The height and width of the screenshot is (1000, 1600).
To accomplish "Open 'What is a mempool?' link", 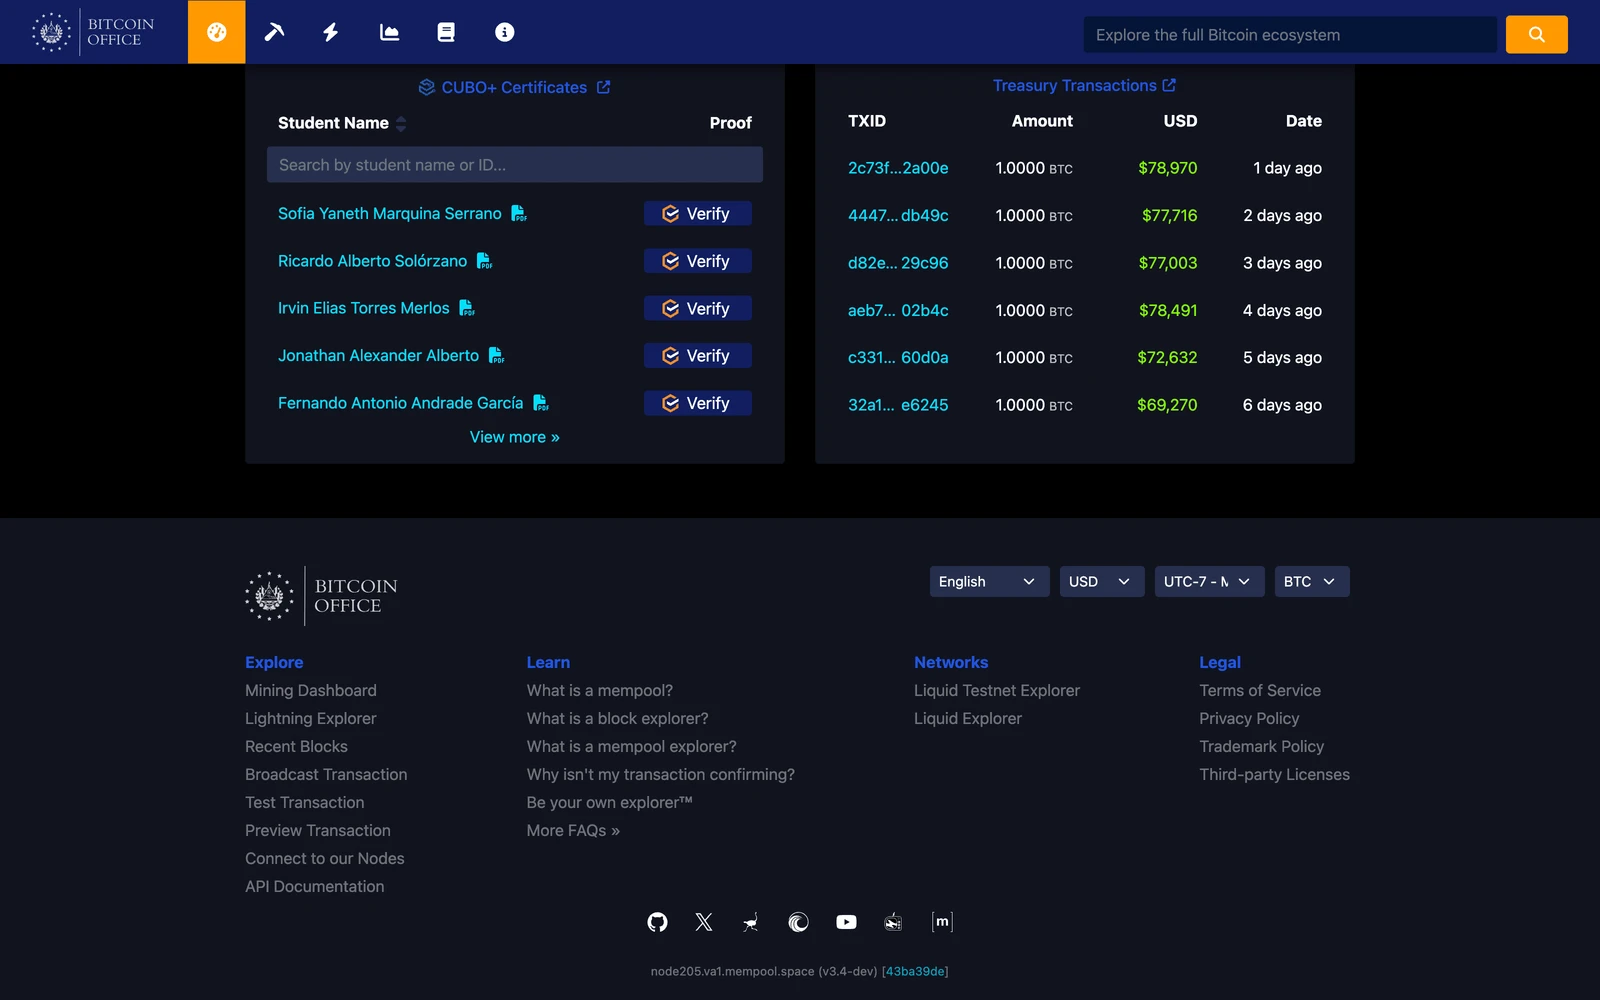I will click(x=600, y=690).
